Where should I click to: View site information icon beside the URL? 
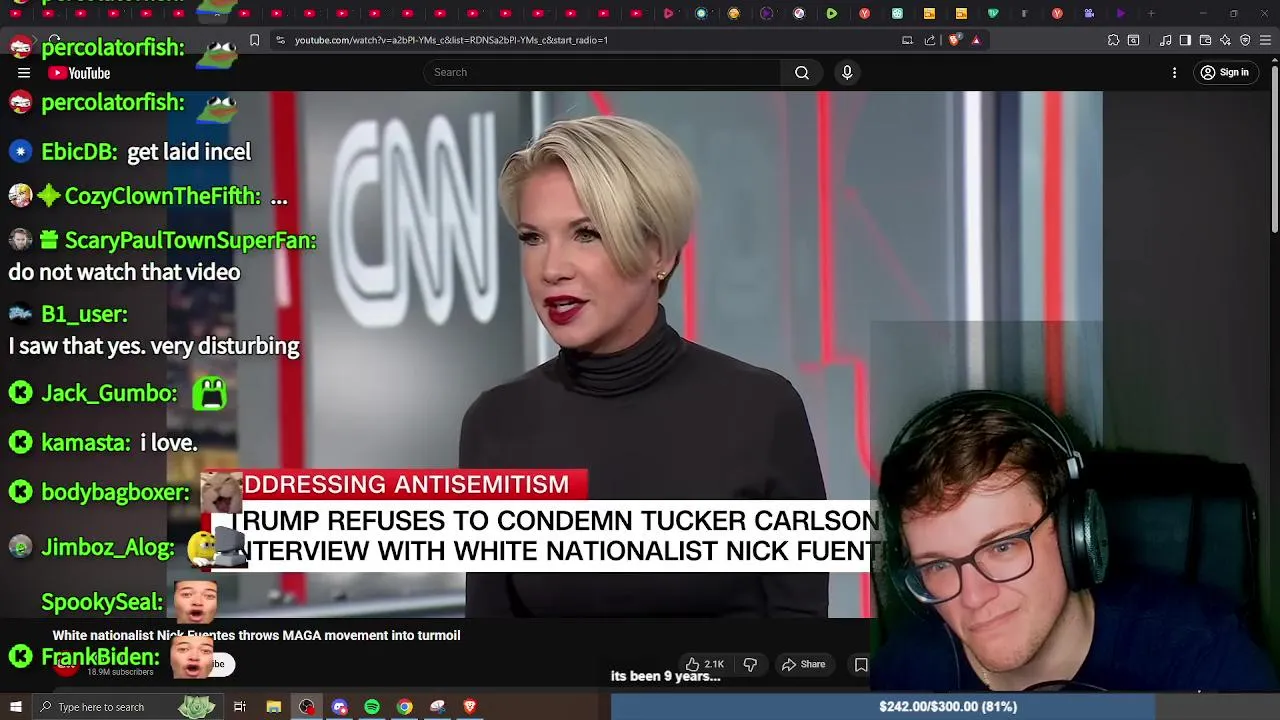click(280, 40)
